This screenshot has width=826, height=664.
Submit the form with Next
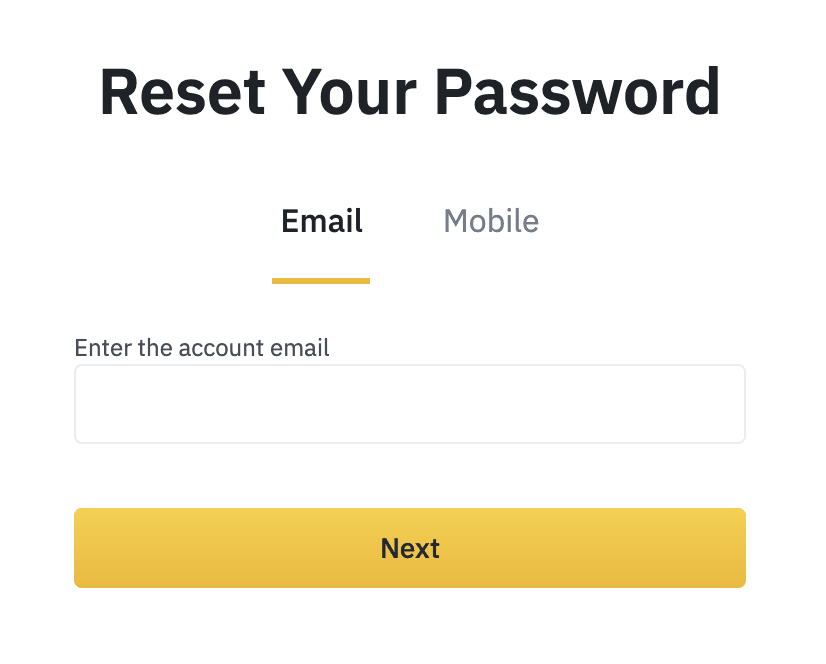coord(409,548)
